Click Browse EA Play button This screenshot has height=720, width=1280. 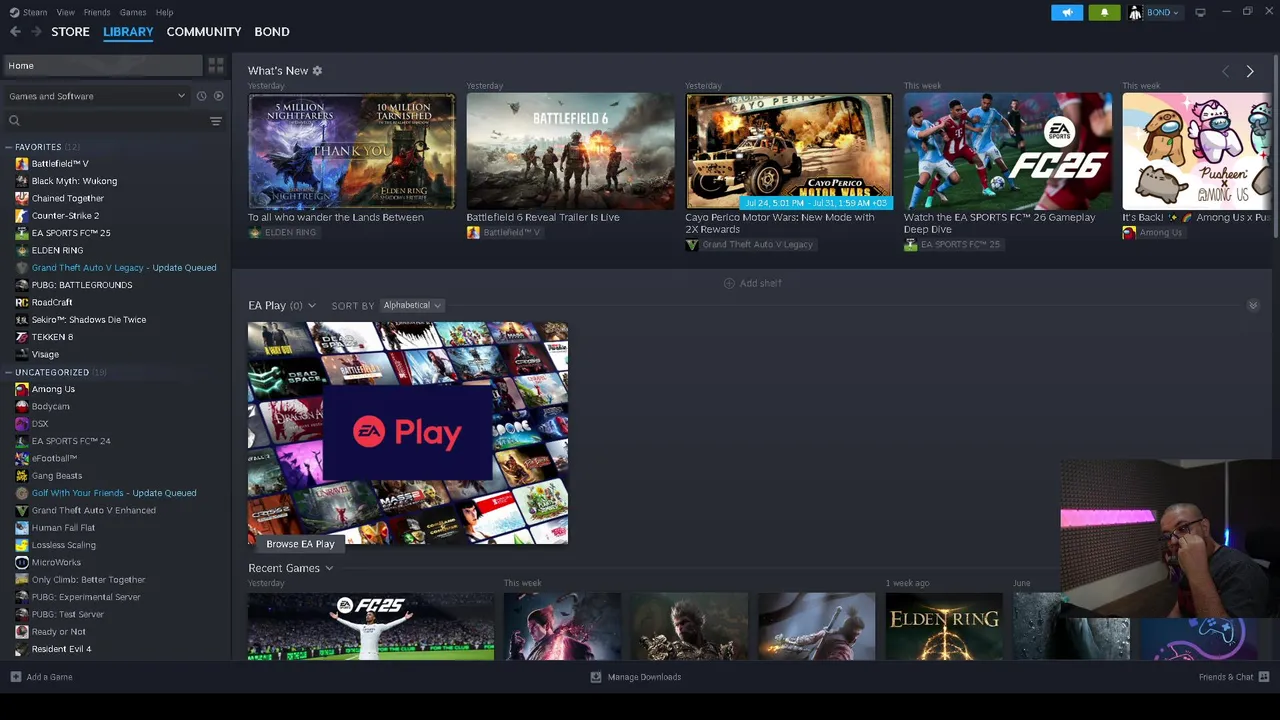[x=300, y=544]
